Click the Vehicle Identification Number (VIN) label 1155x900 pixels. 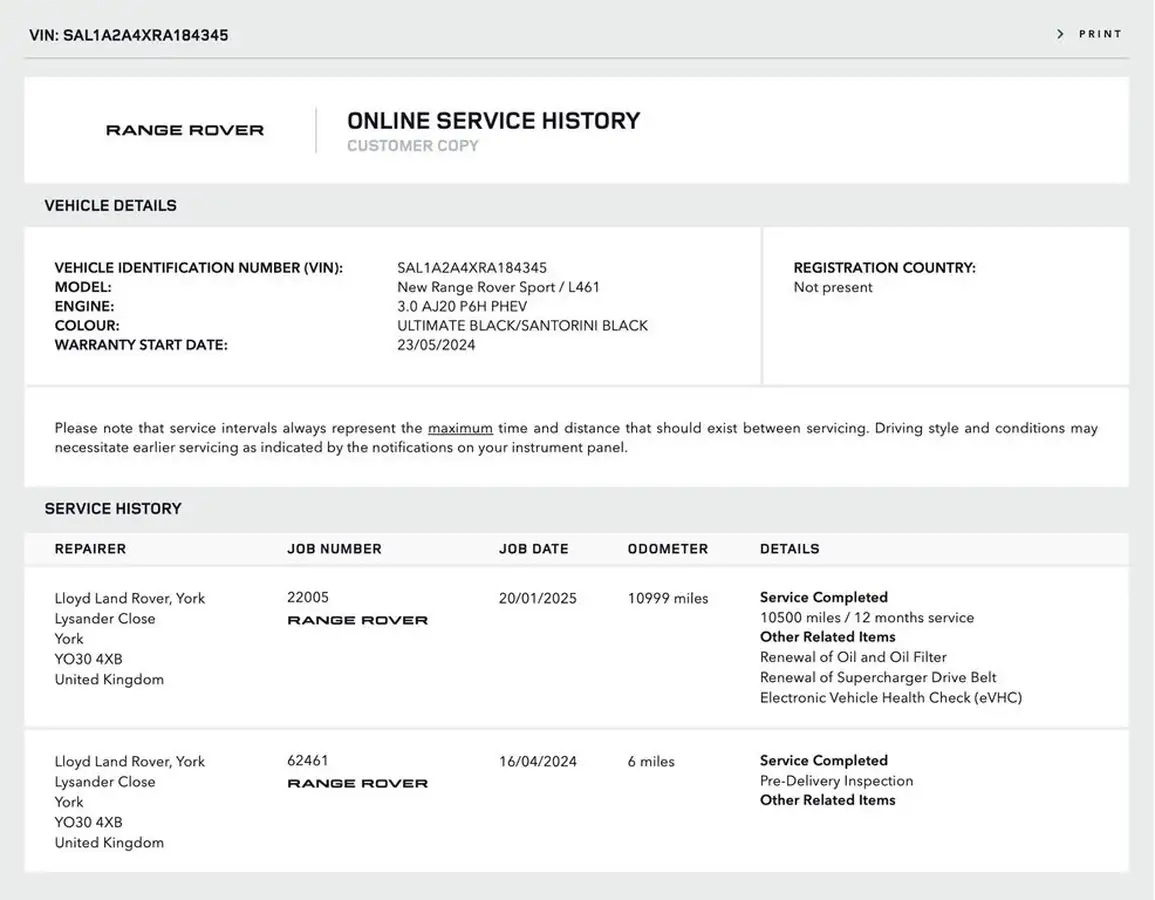click(x=199, y=268)
